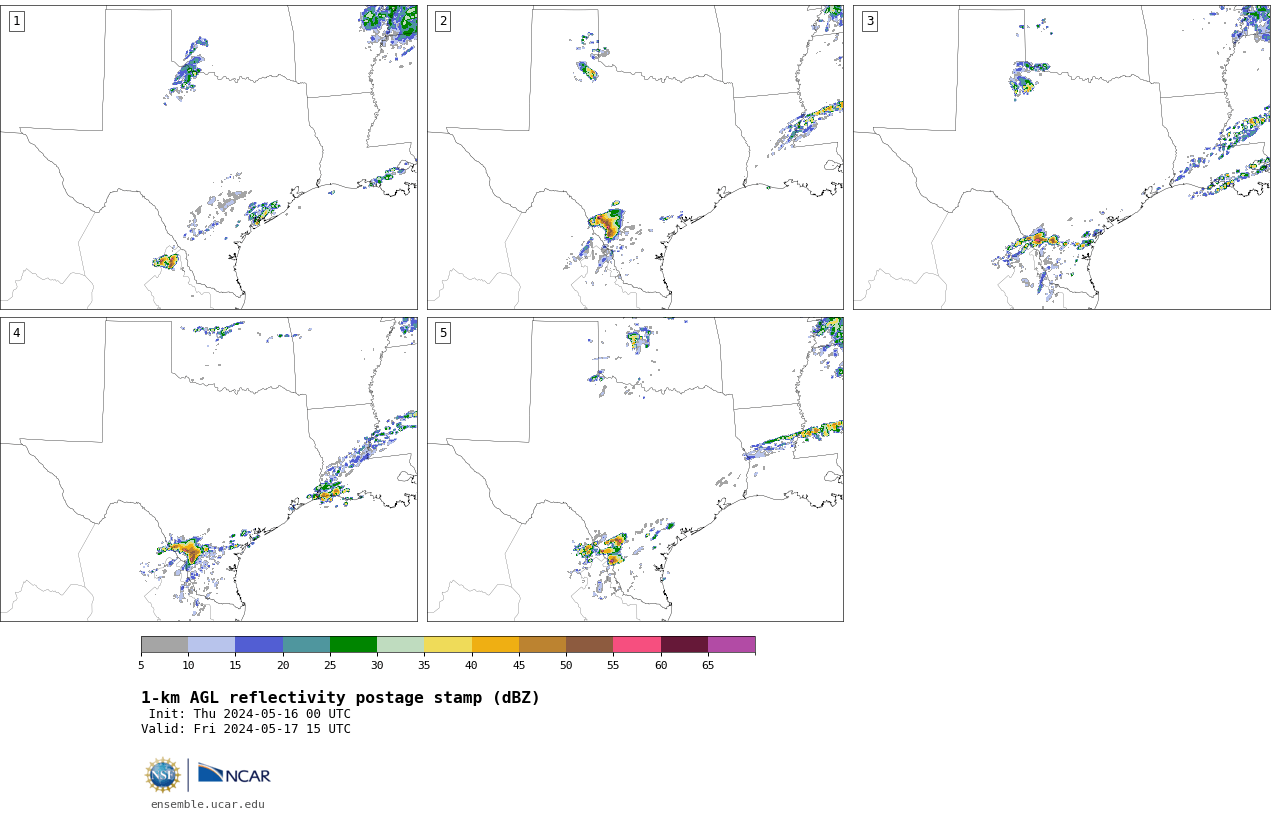
Task: Click the Valid Fri 2024-05-17 15 UTC text
Action: pos(246,729)
